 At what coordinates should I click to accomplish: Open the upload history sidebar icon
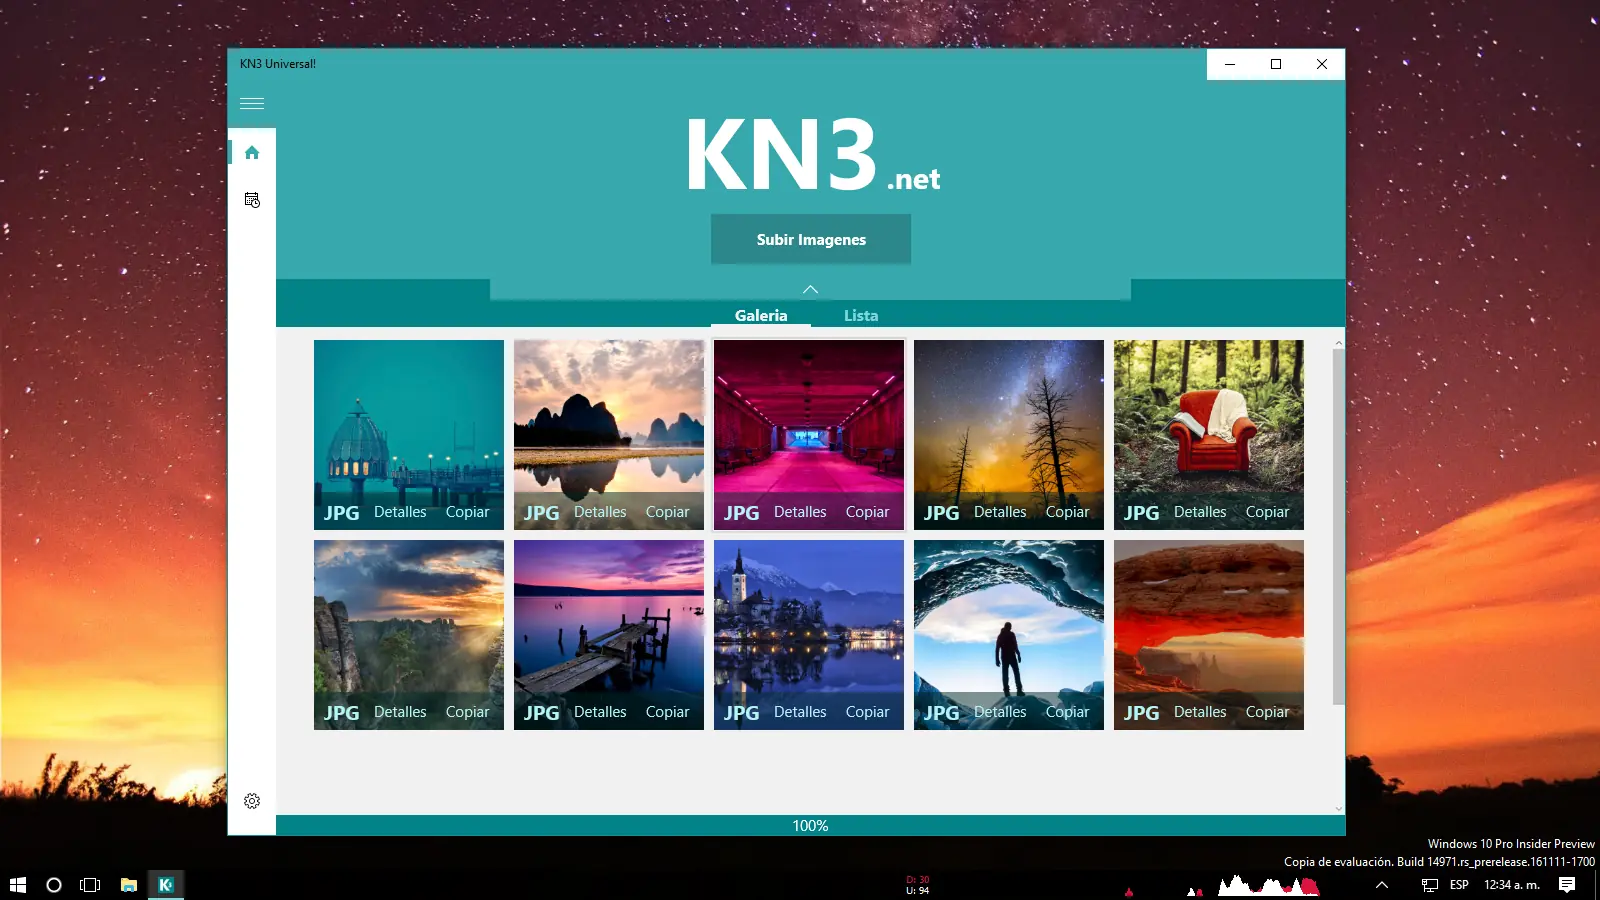coord(252,200)
